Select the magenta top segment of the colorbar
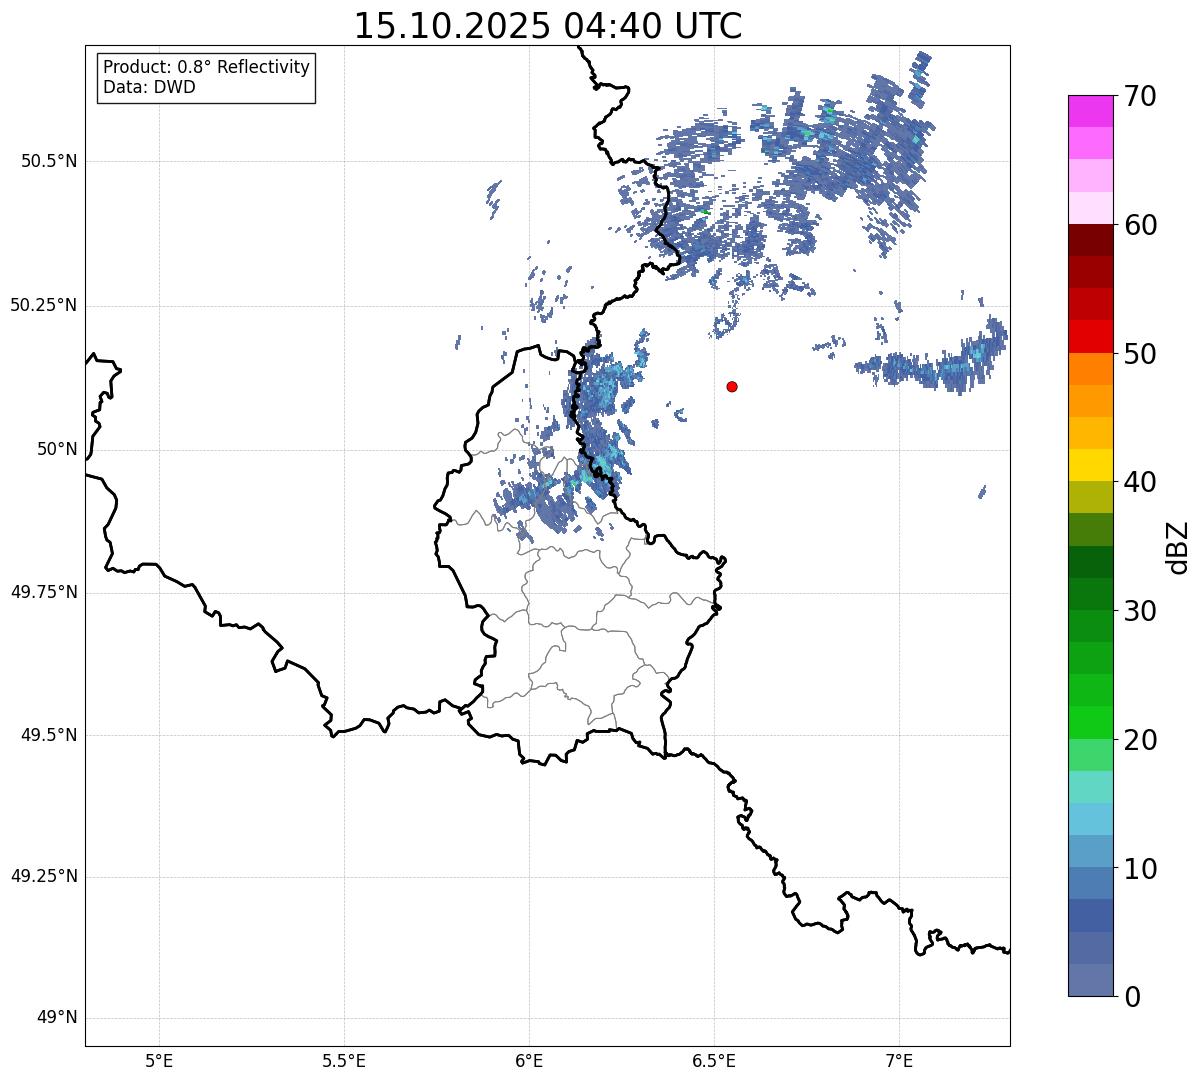The image size is (1202, 1081). 1090,111
